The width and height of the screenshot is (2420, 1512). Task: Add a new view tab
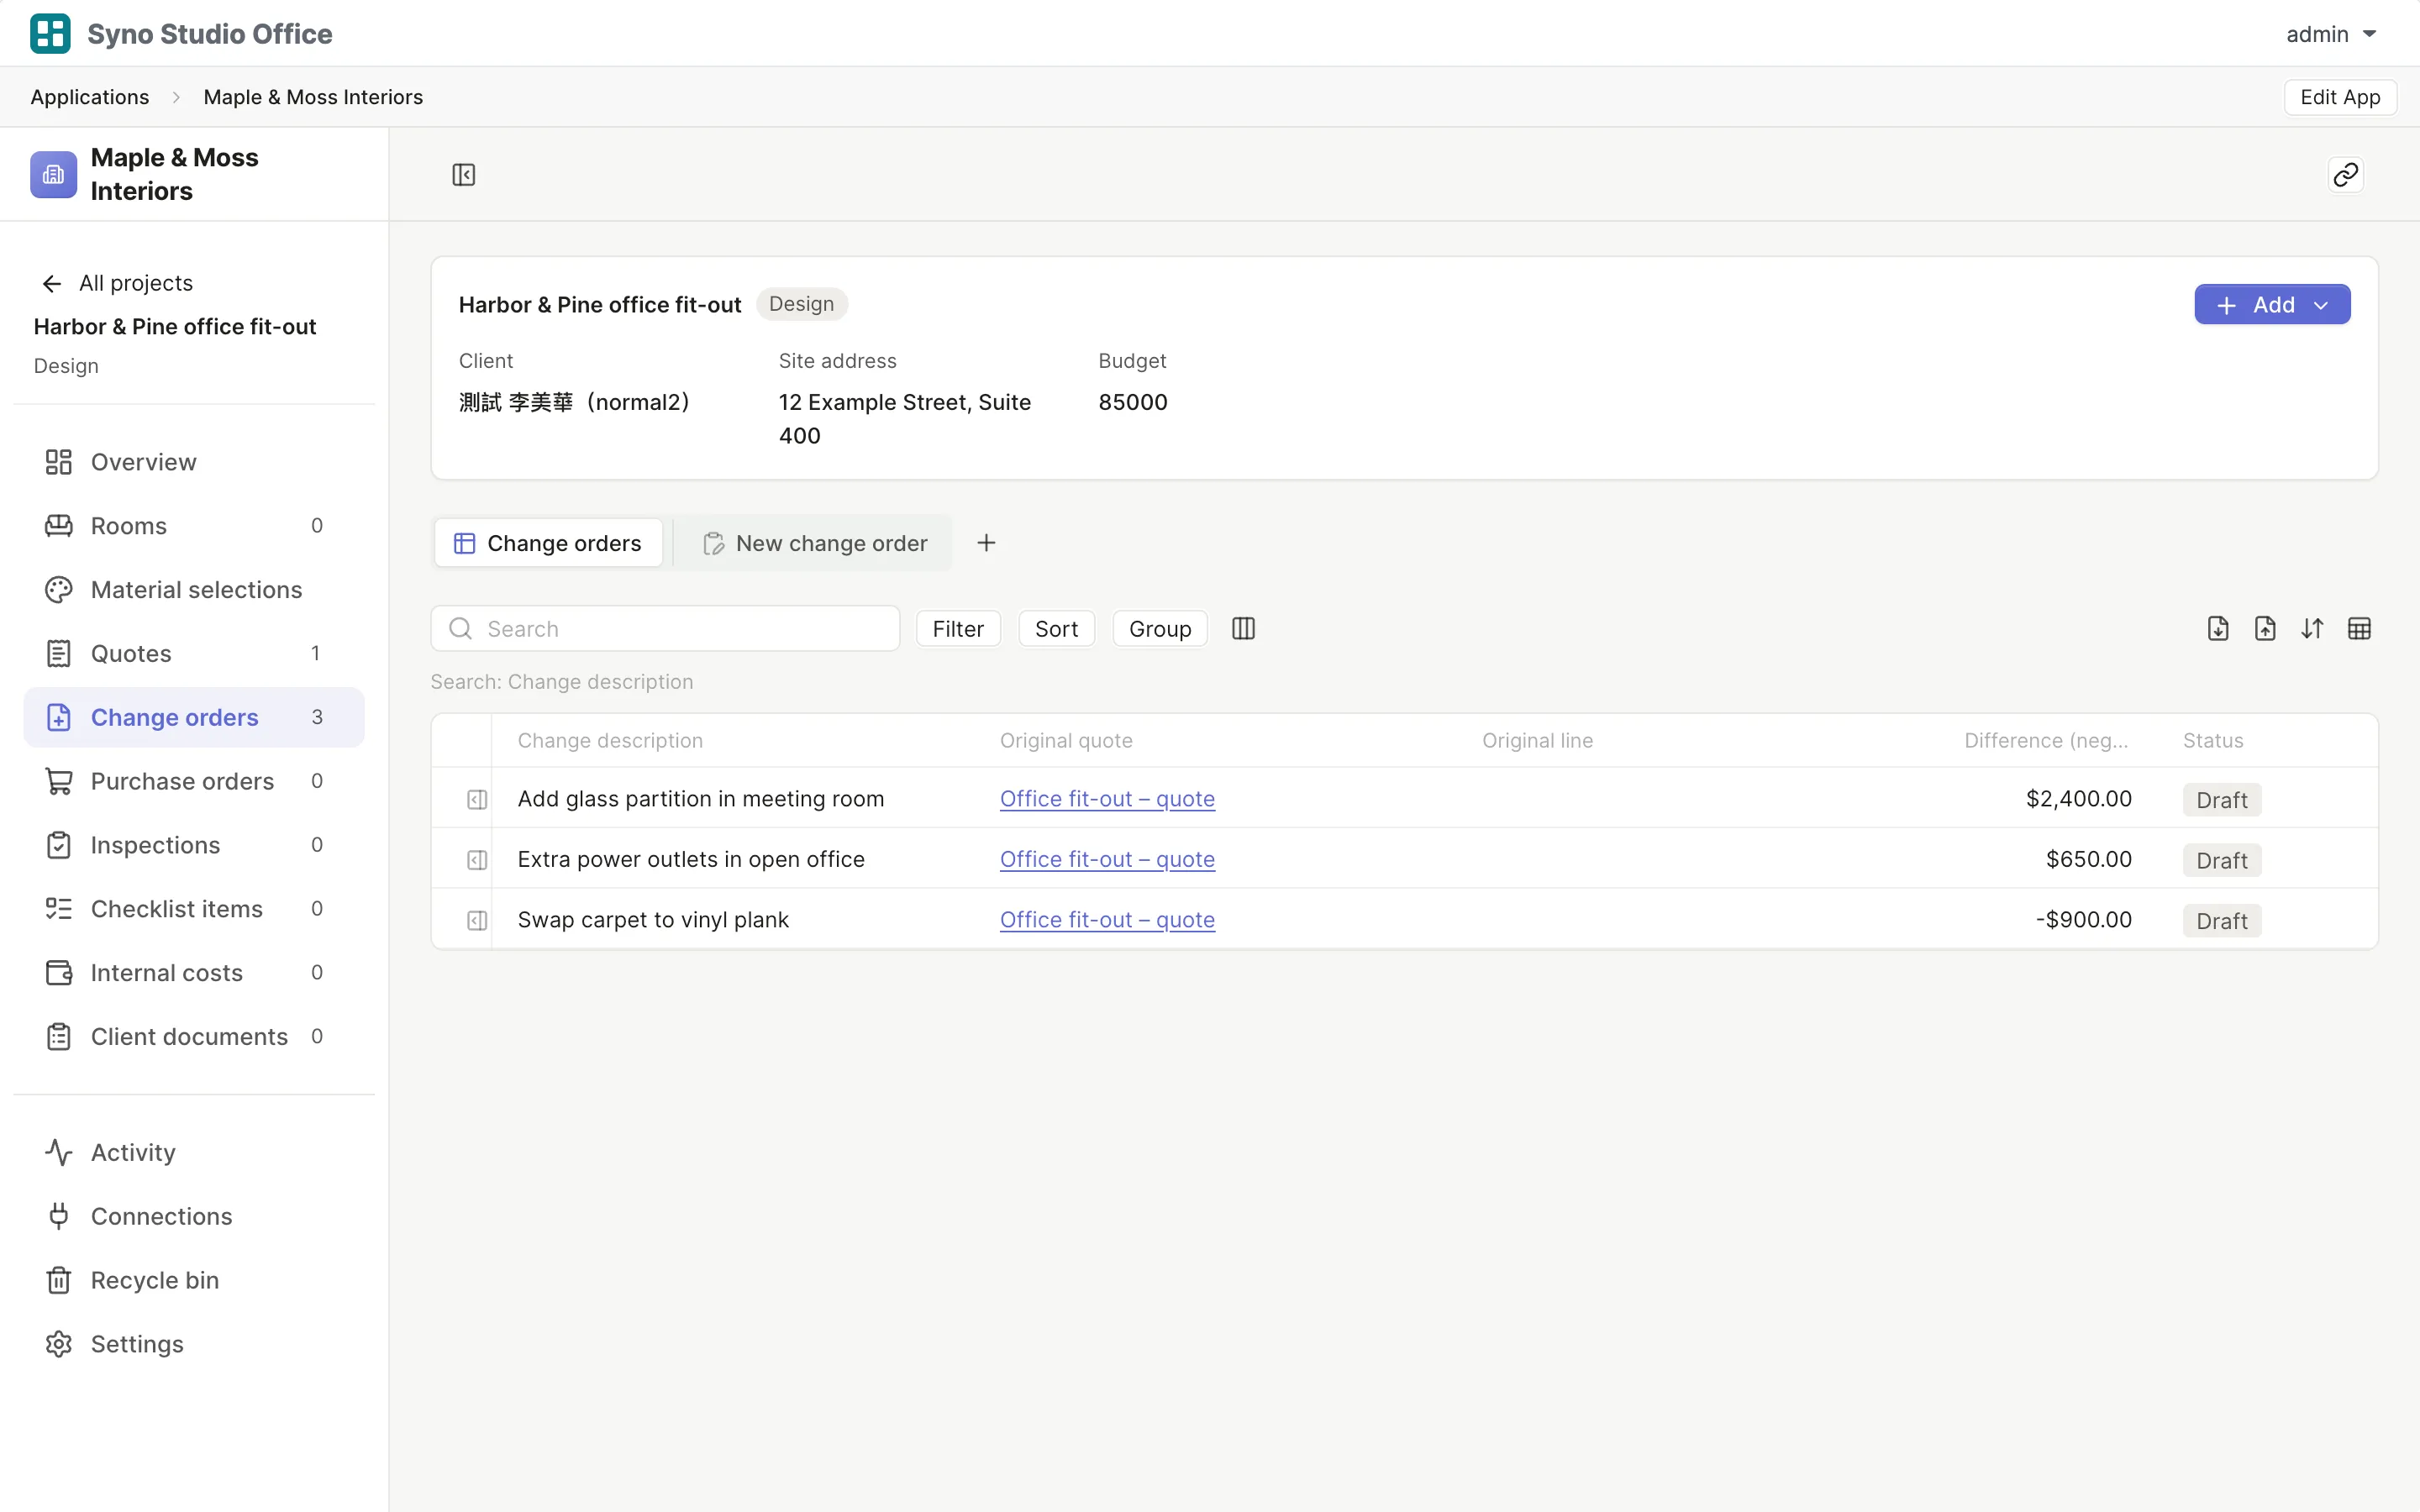pyautogui.click(x=986, y=543)
